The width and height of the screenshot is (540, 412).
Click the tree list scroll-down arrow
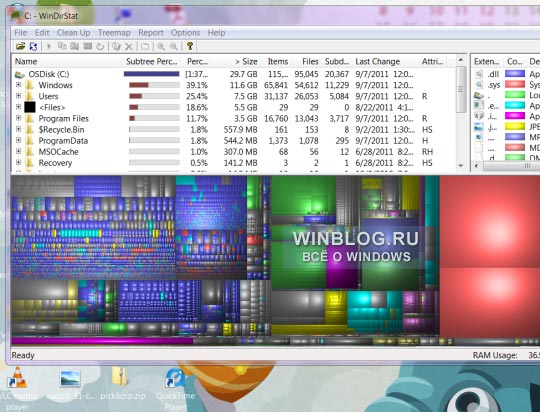pyautogui.click(x=461, y=166)
